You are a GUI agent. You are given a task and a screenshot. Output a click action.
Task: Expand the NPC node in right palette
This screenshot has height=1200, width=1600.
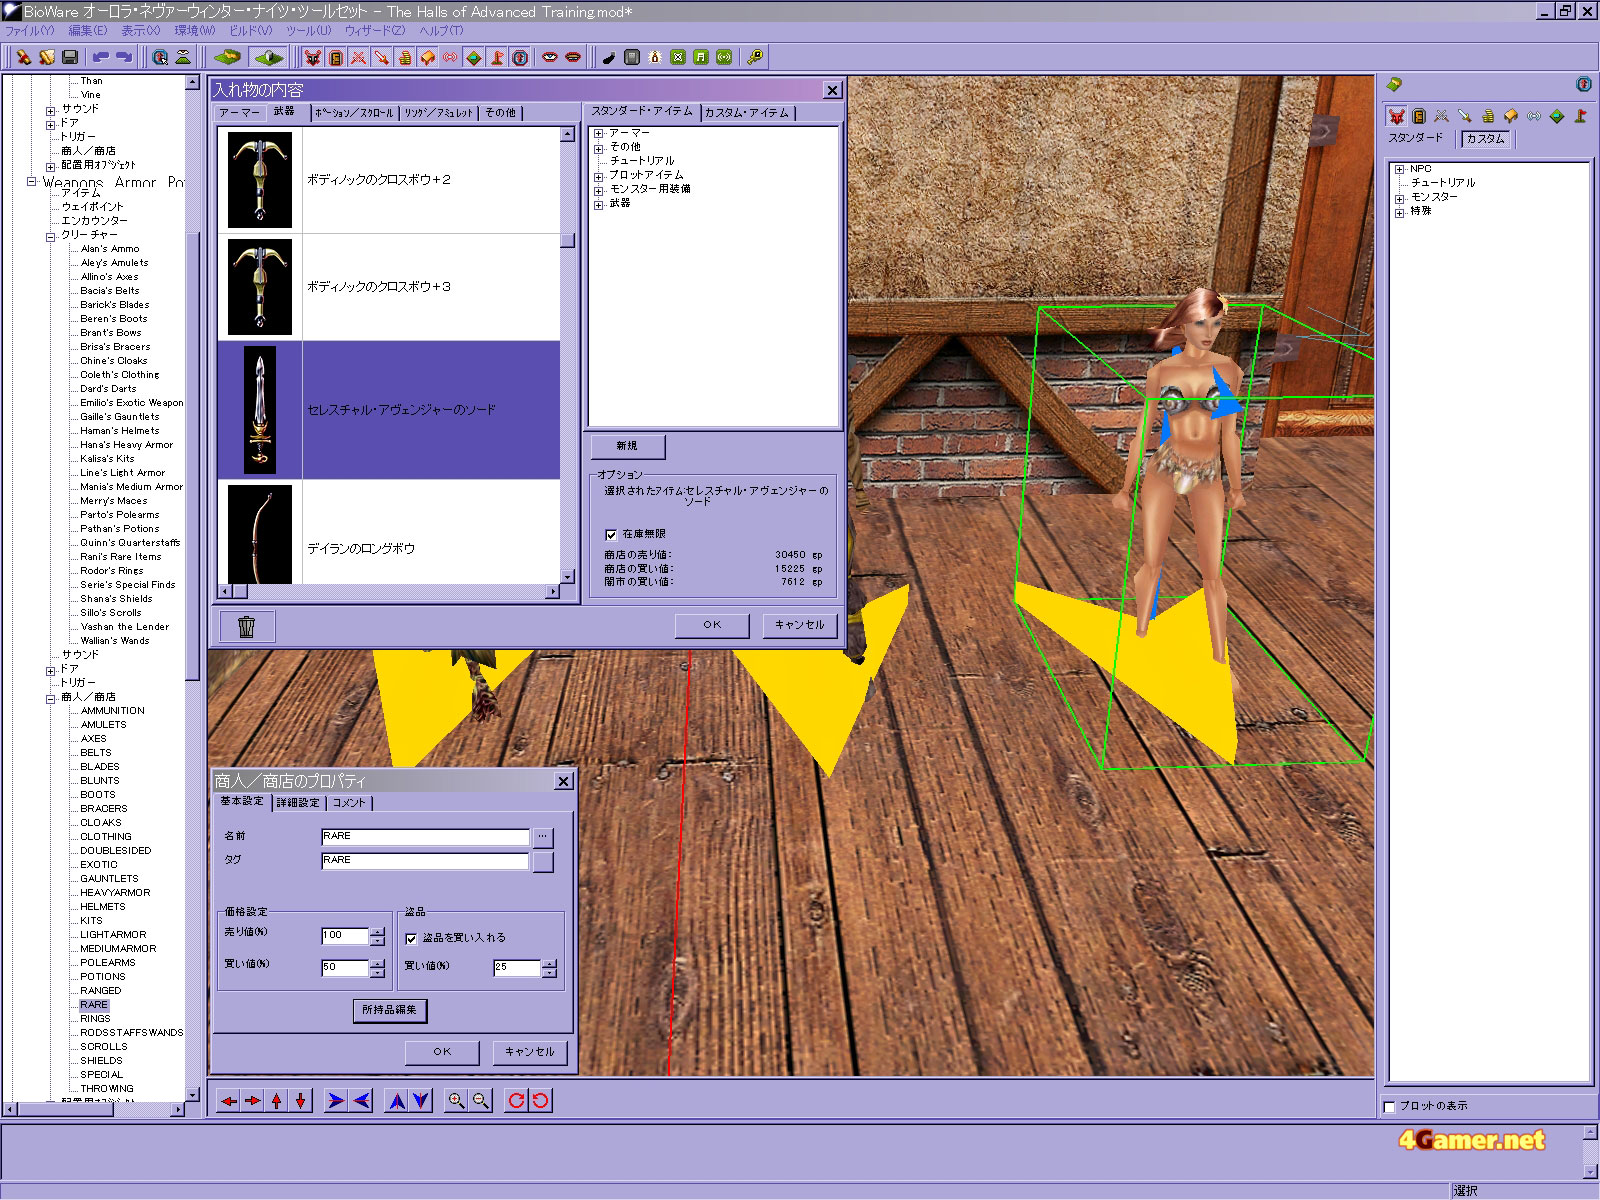(x=1400, y=170)
